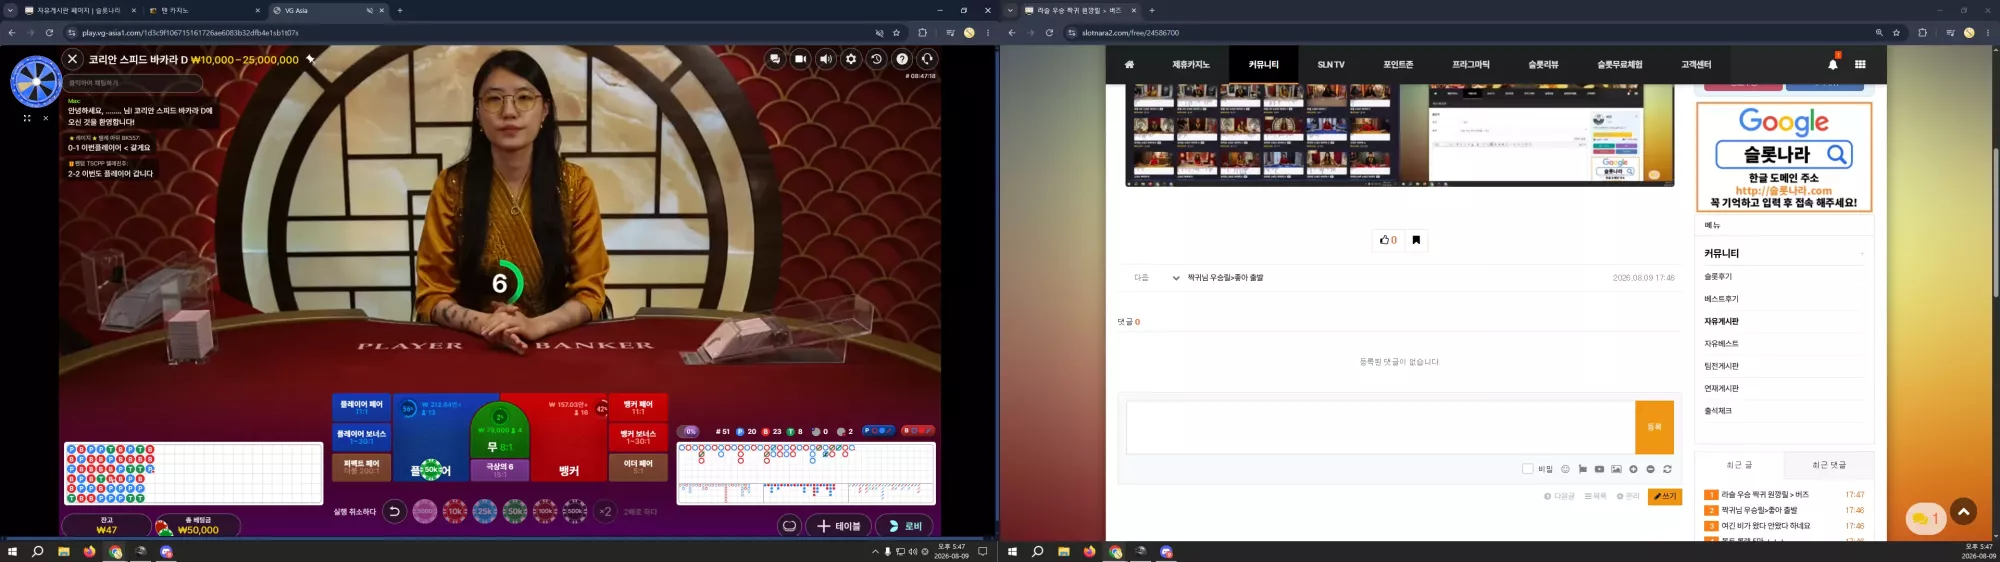Bet on 뱅커 보너스 (Banker Bonus)
The height and width of the screenshot is (562, 2000).
click(638, 437)
